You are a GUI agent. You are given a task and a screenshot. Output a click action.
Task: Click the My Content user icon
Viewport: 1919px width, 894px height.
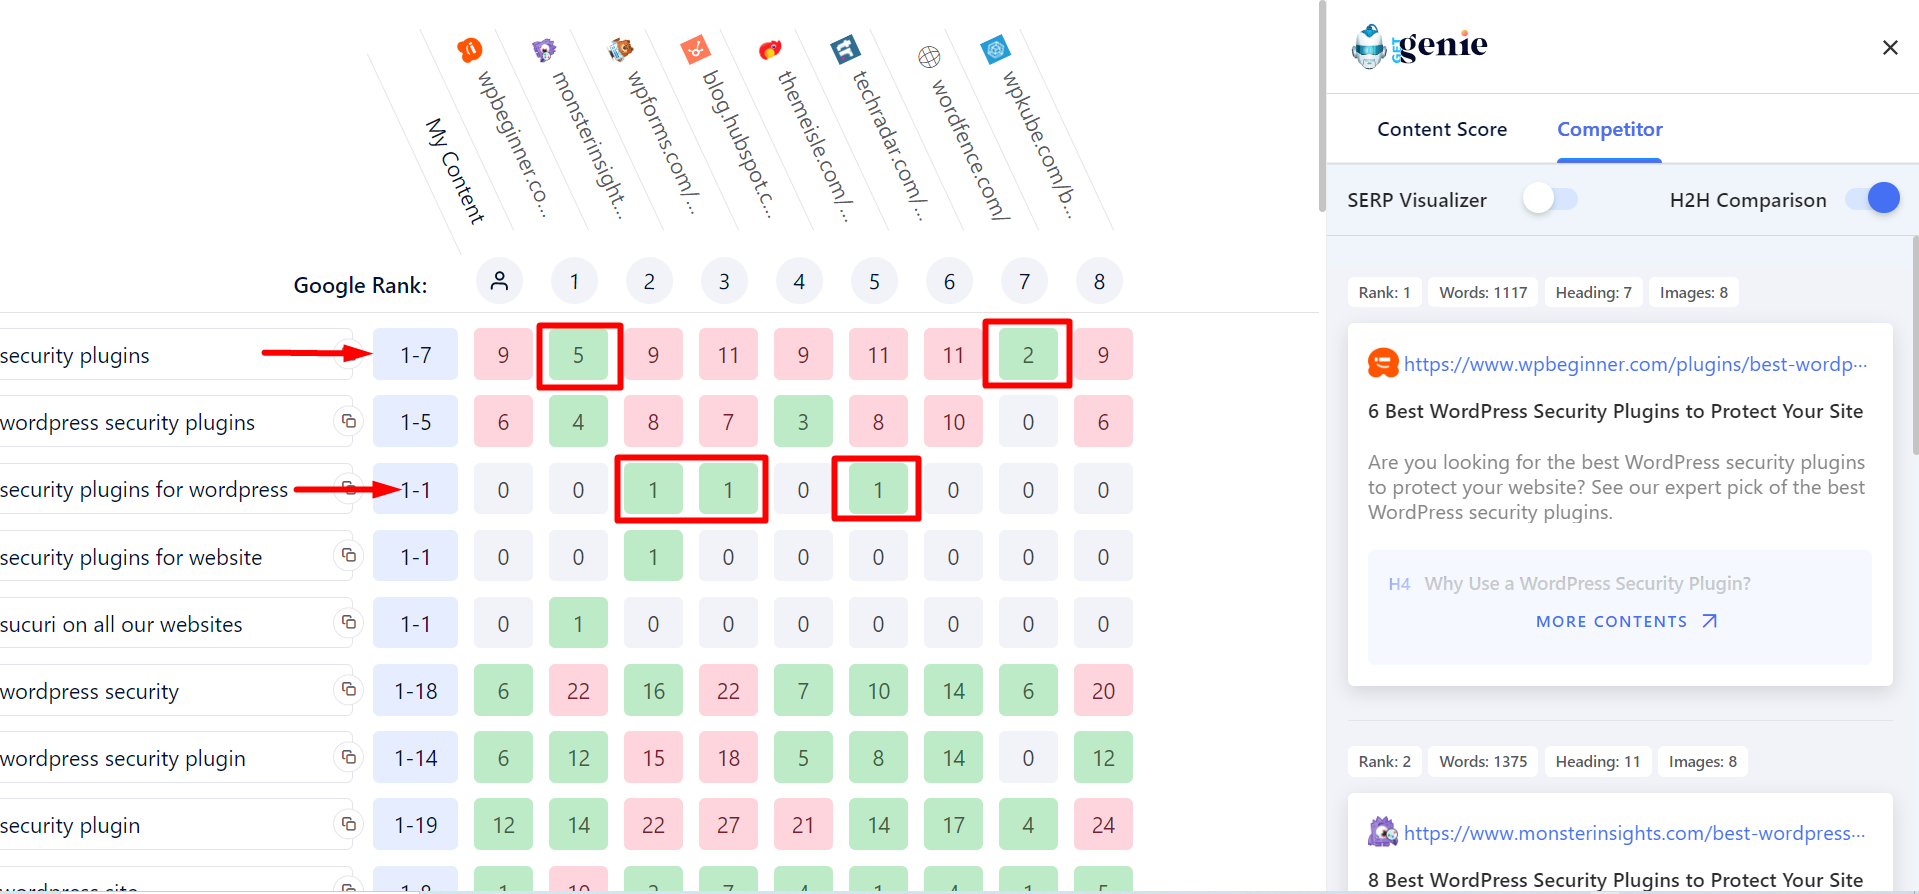(x=499, y=281)
